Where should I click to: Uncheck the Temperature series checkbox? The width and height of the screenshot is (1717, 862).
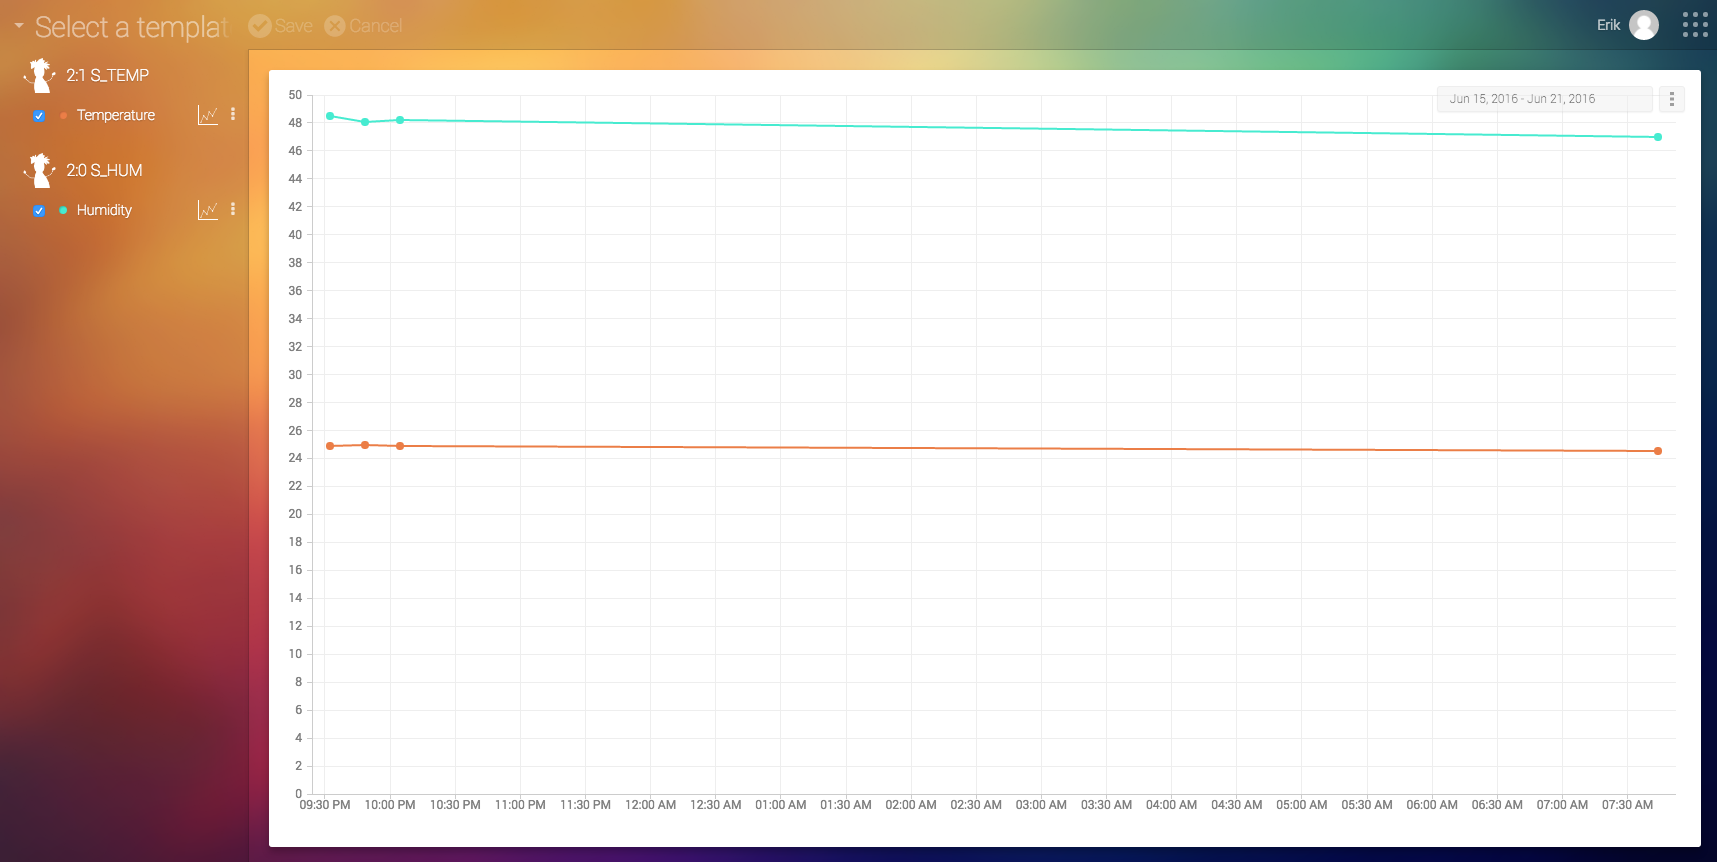39,116
